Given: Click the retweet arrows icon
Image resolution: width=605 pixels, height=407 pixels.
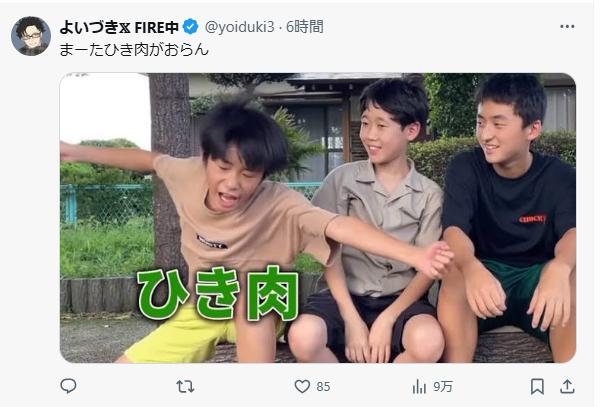Looking at the screenshot, I should [185, 386].
